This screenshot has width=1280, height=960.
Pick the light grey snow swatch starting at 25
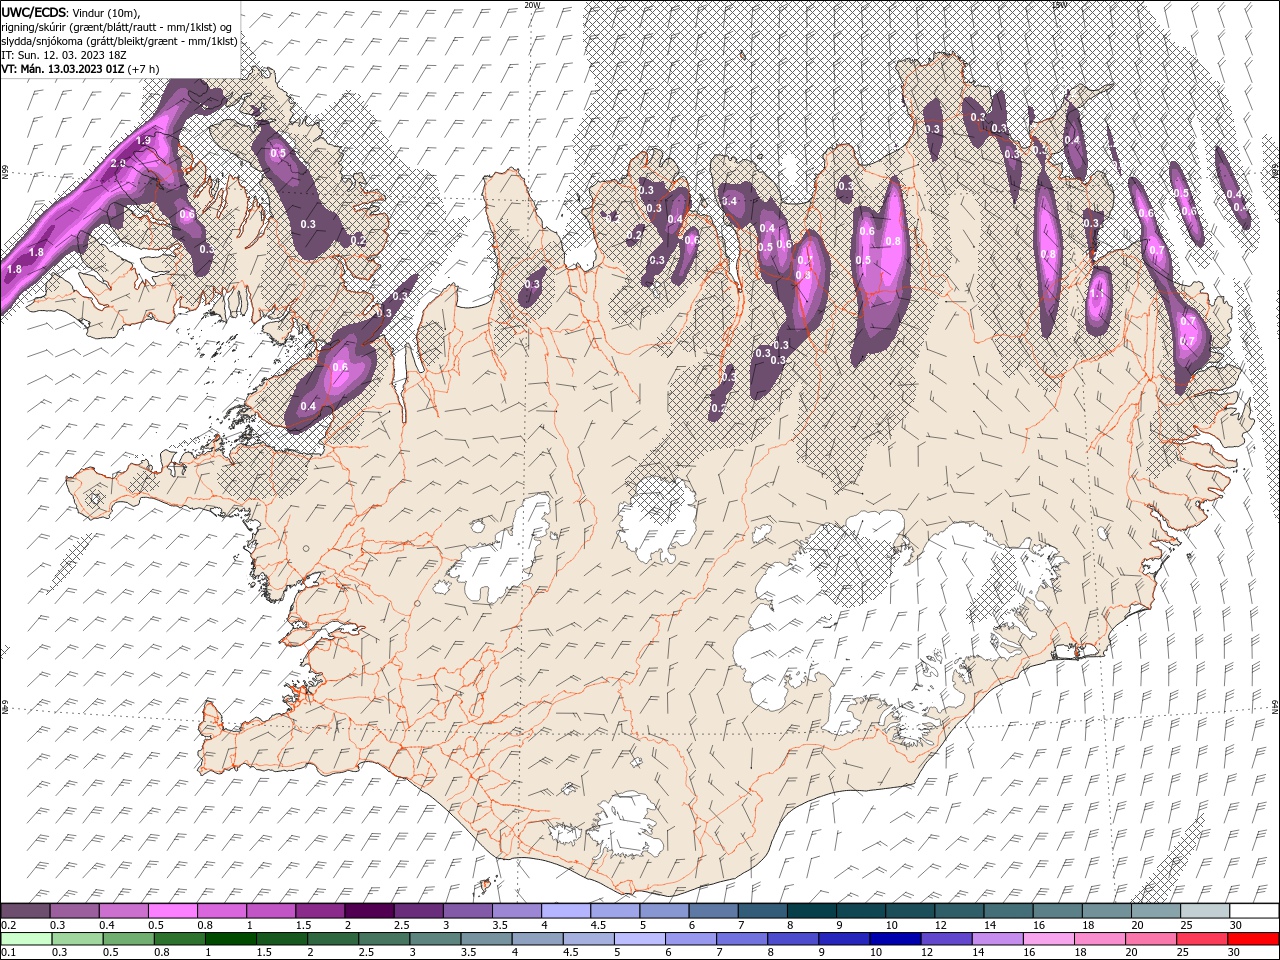pos(1204,911)
